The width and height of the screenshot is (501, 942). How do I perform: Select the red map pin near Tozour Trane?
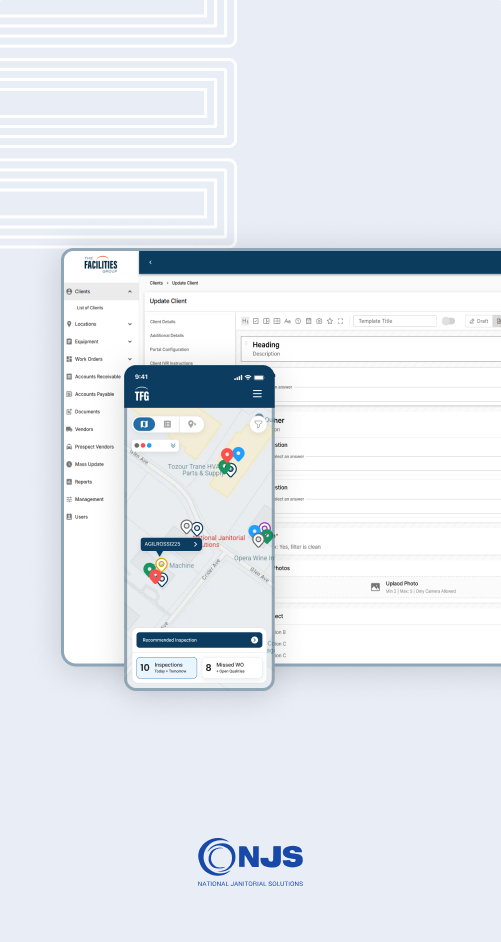(226, 455)
